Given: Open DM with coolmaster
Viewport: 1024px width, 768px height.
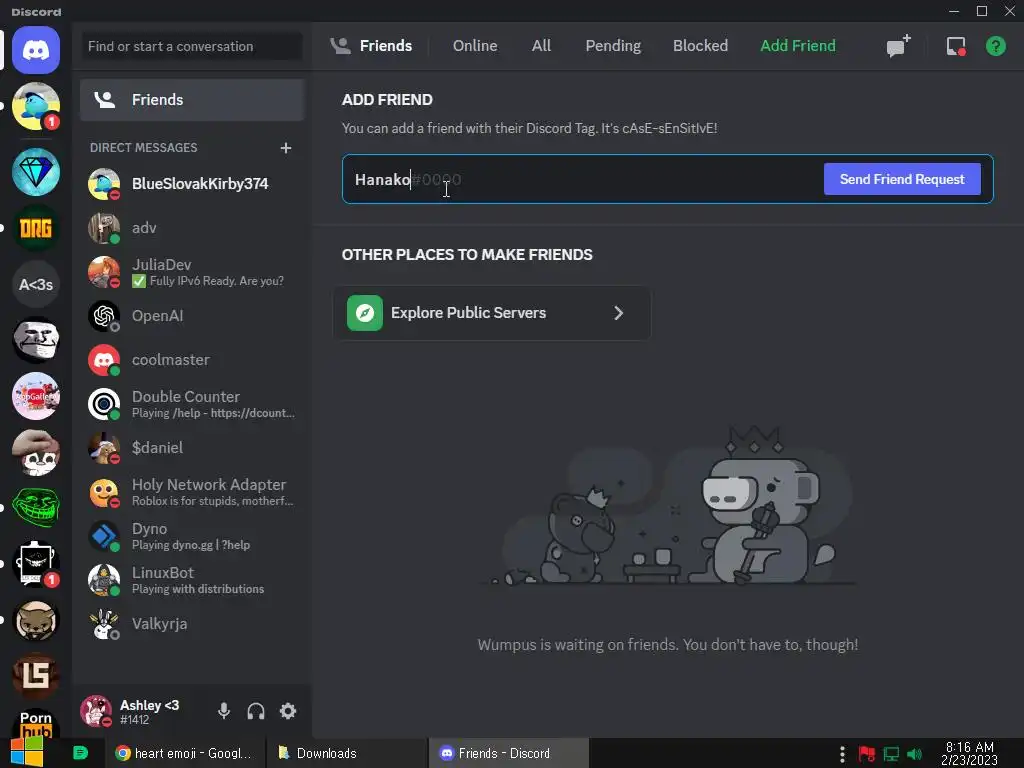Looking at the screenshot, I should [192, 360].
